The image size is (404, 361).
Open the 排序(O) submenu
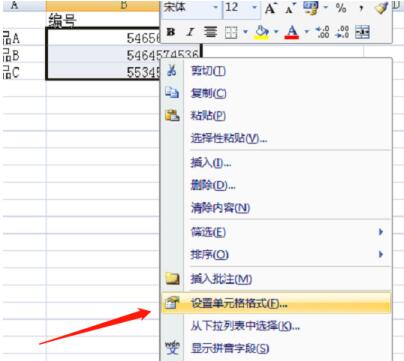[x=276, y=255]
